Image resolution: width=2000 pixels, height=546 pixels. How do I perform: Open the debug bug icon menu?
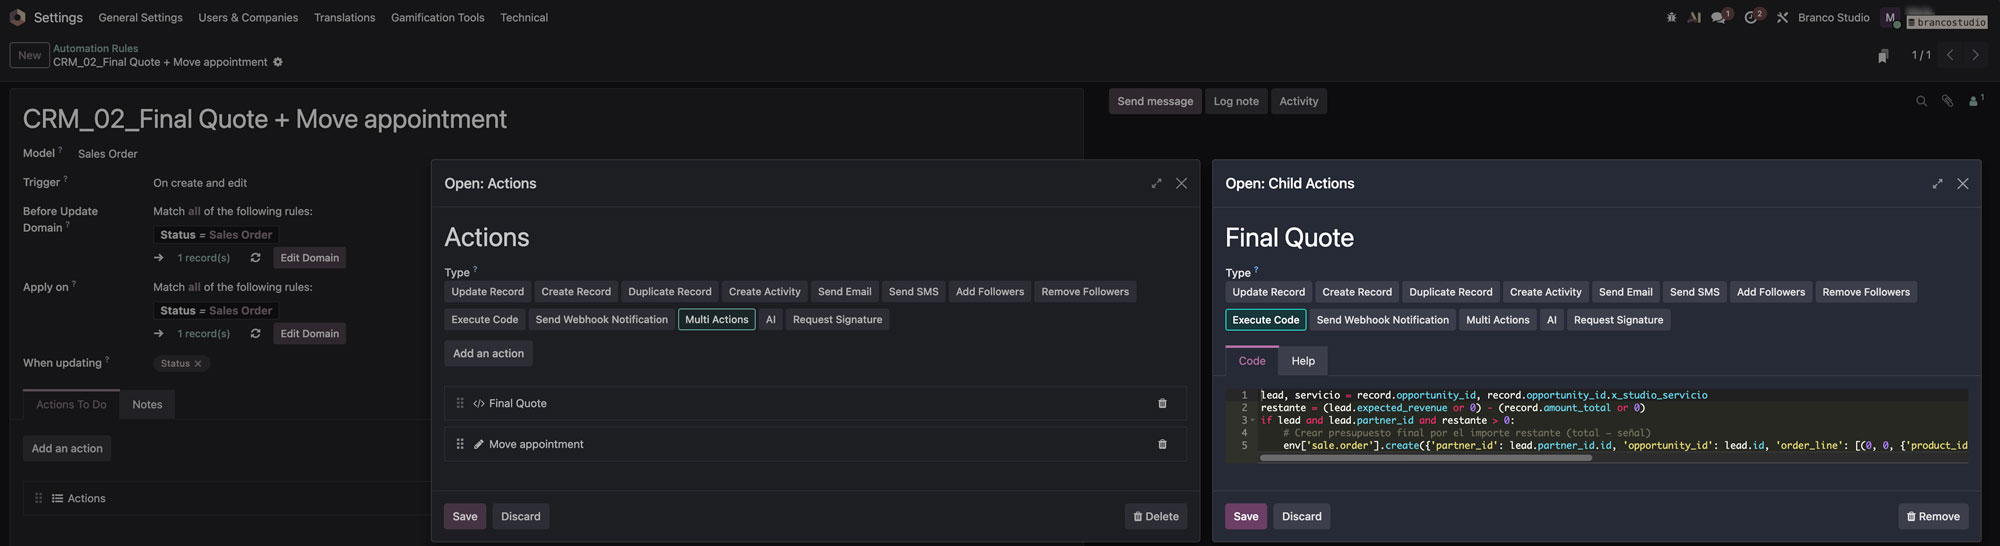pyautogui.click(x=1671, y=18)
